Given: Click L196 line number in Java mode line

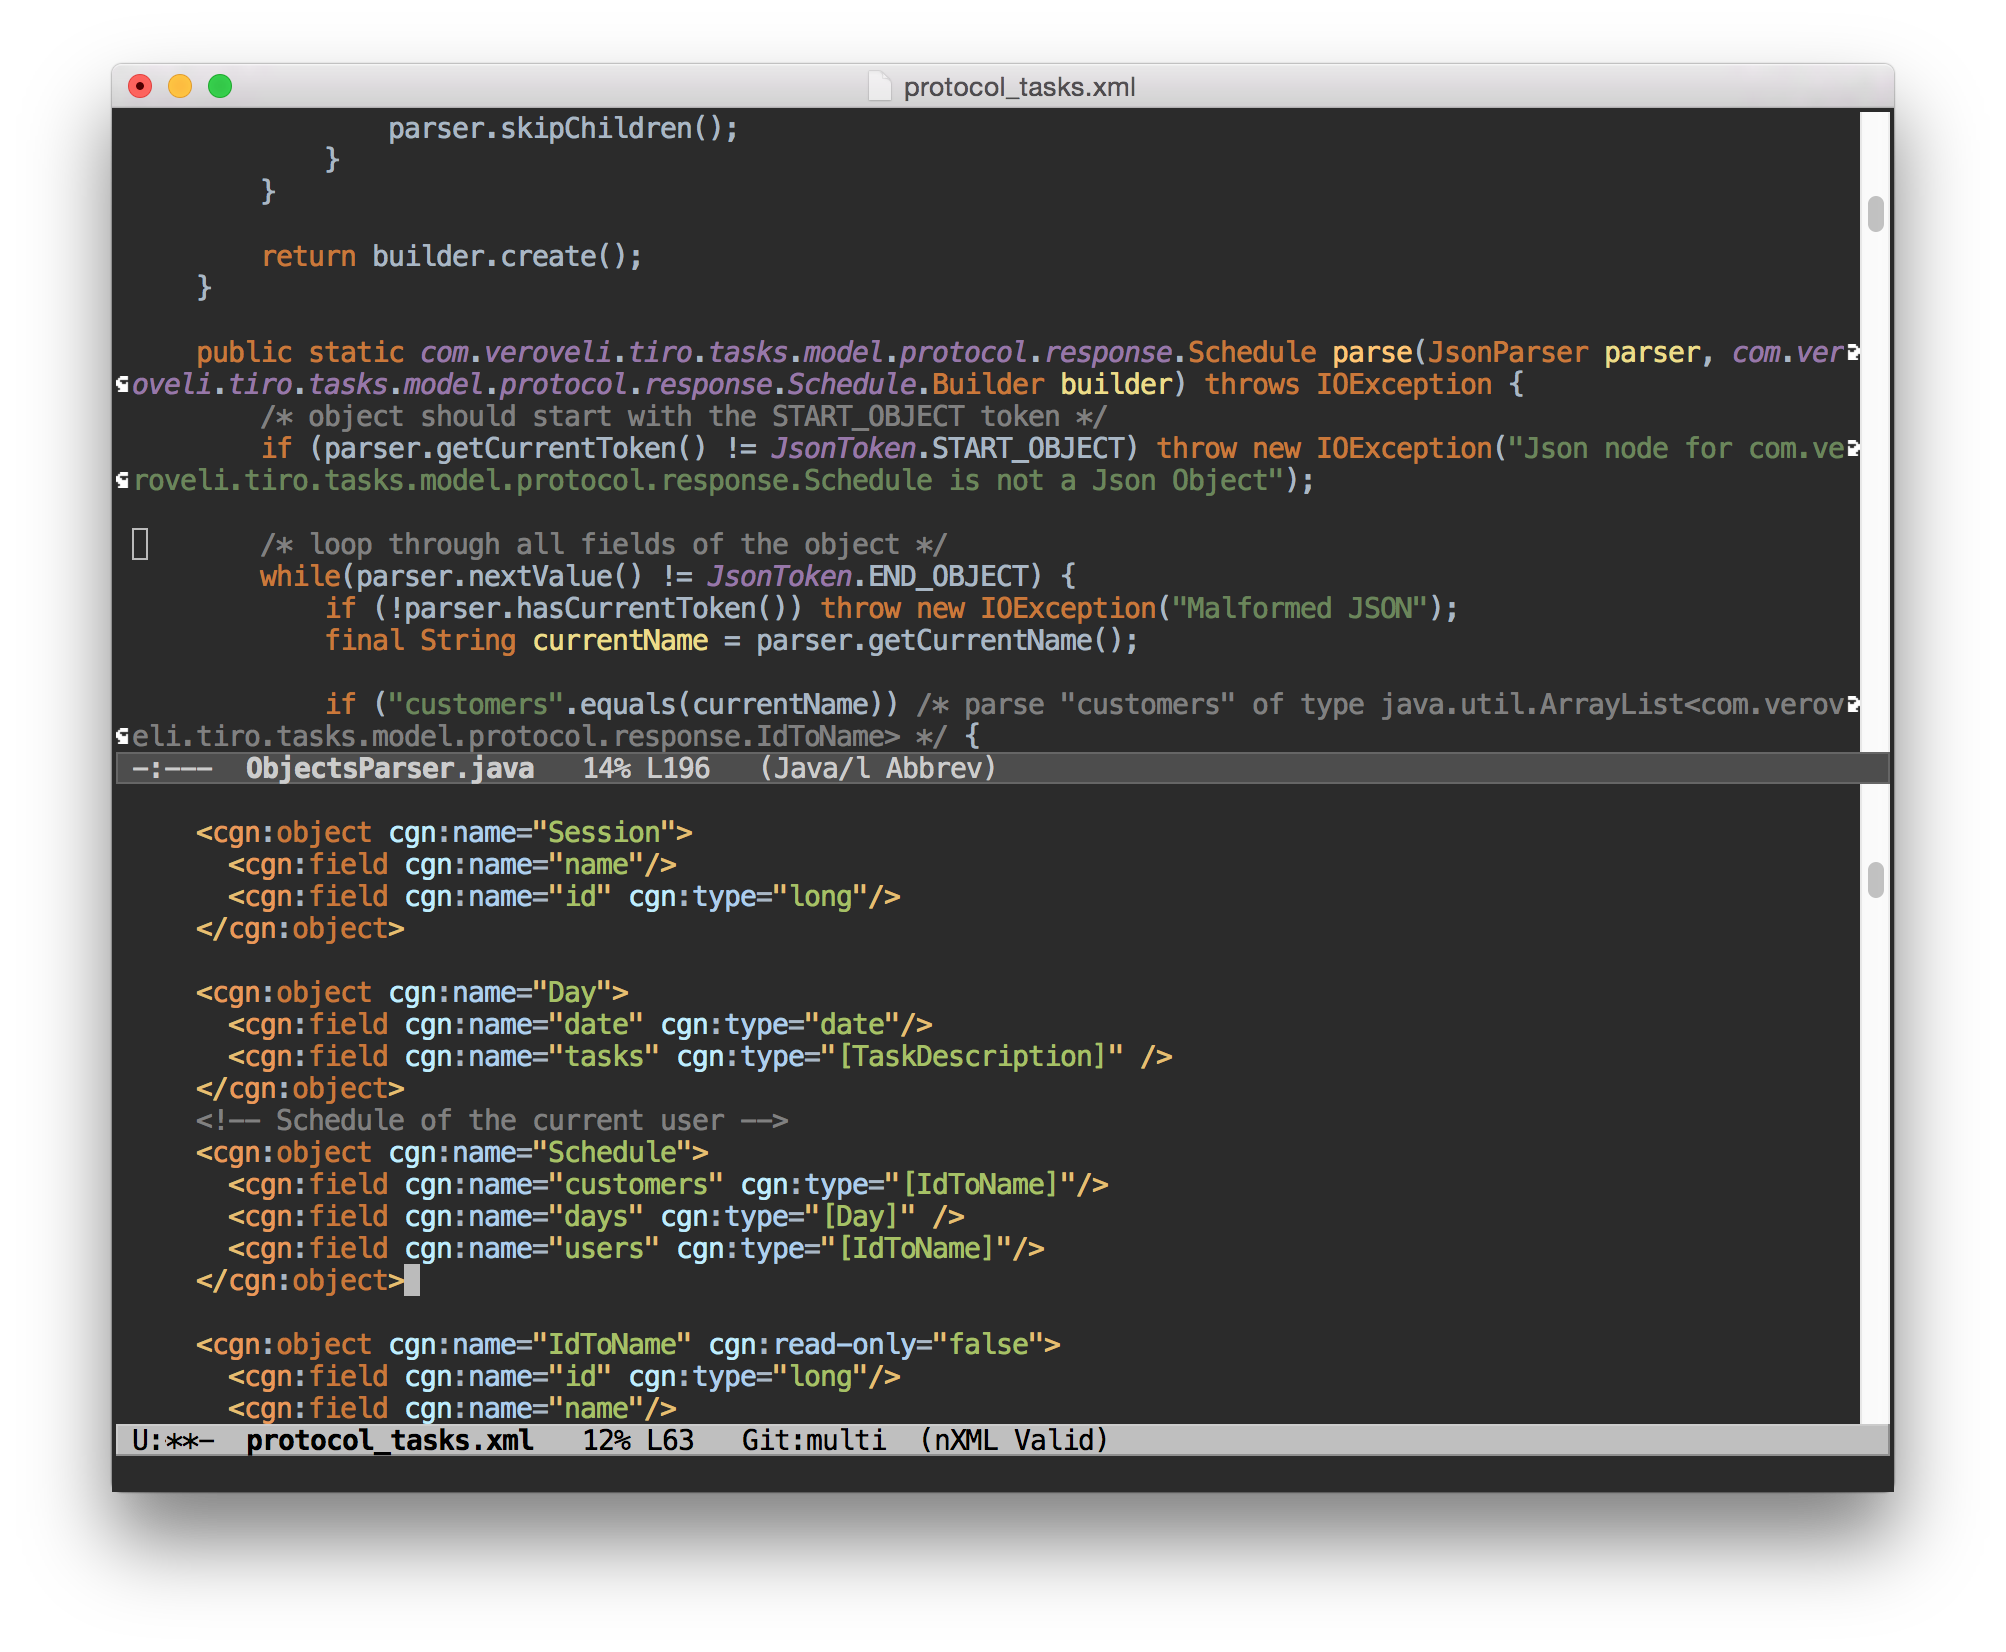Looking at the screenshot, I should tap(677, 768).
